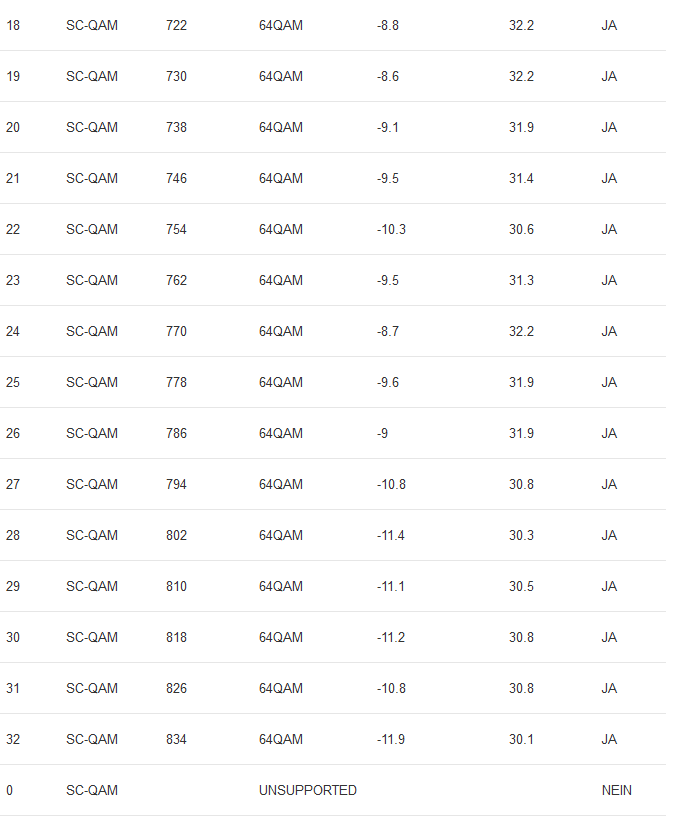Select channel 18 row number
The height and width of the screenshot is (827, 682).
pos(13,25)
